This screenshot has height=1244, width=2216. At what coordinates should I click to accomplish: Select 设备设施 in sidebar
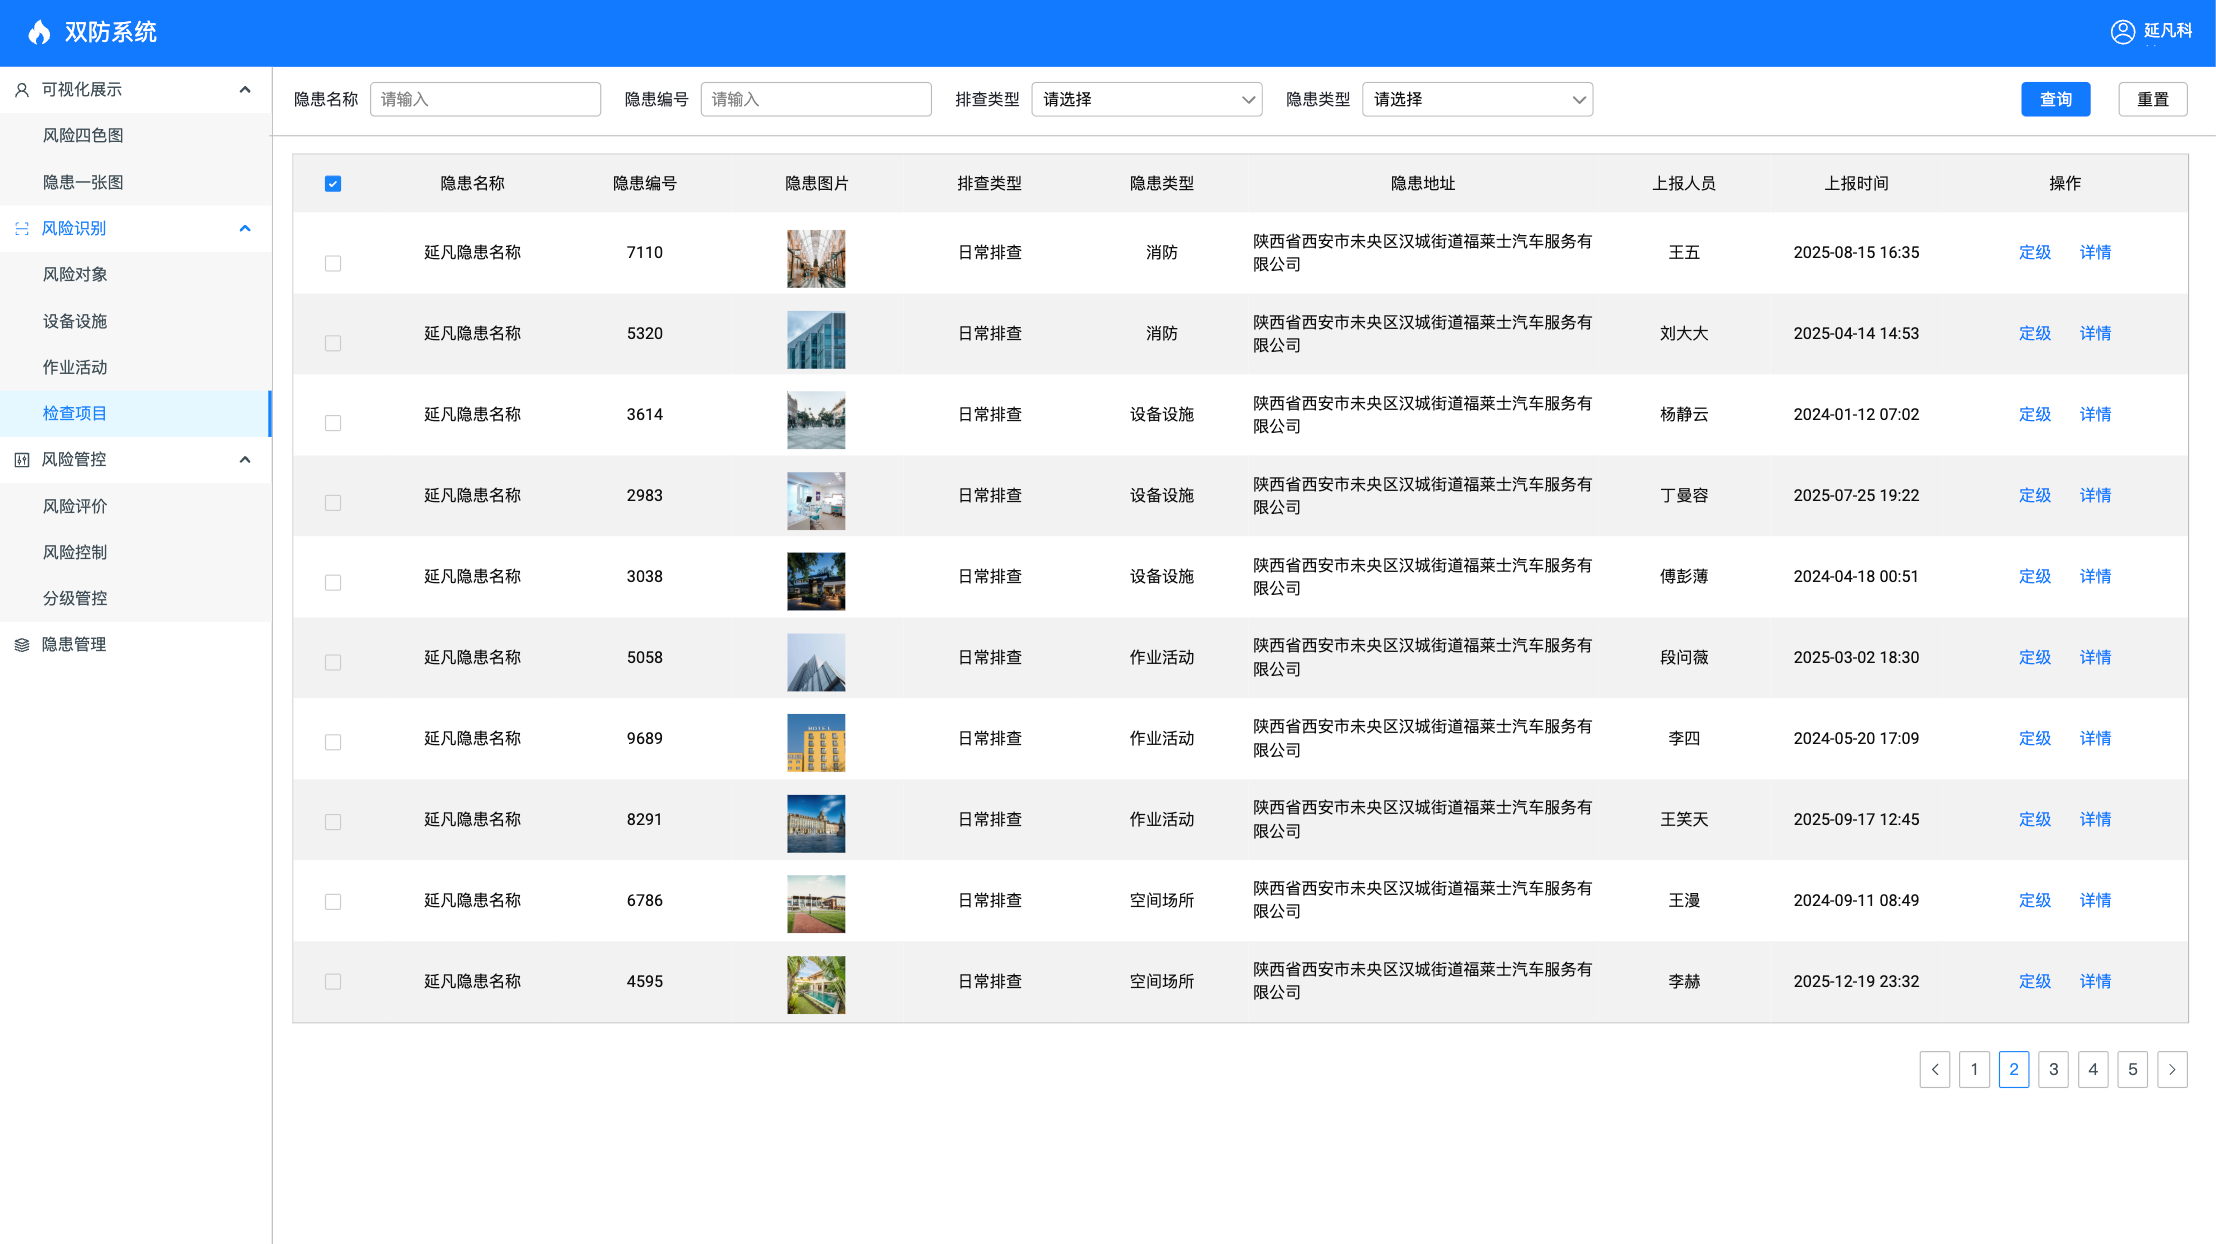(x=75, y=322)
